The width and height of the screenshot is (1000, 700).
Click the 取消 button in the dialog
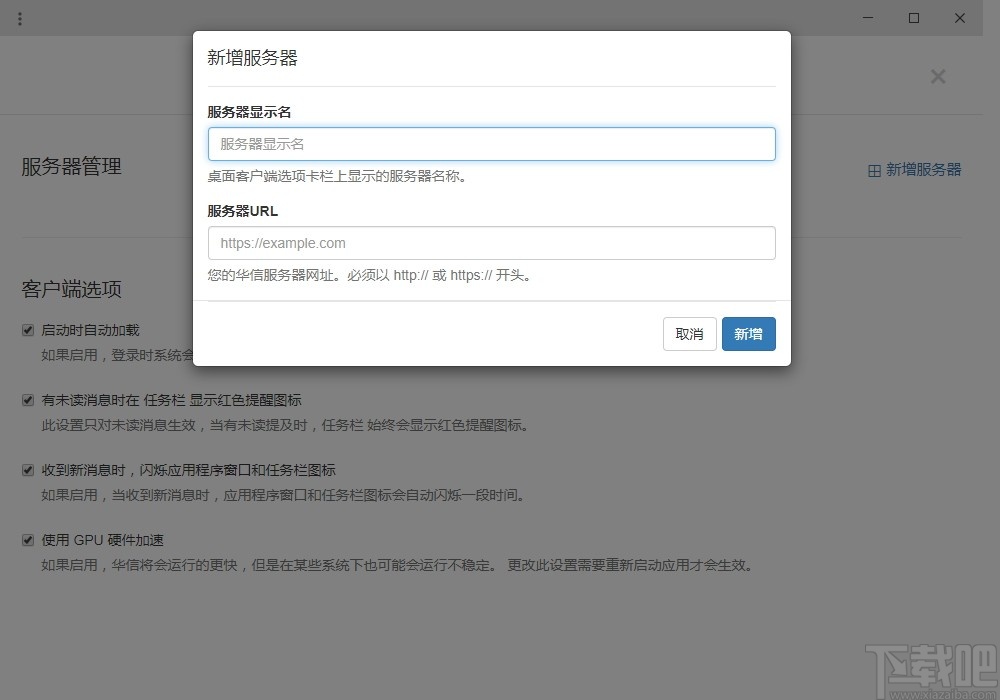tap(689, 333)
